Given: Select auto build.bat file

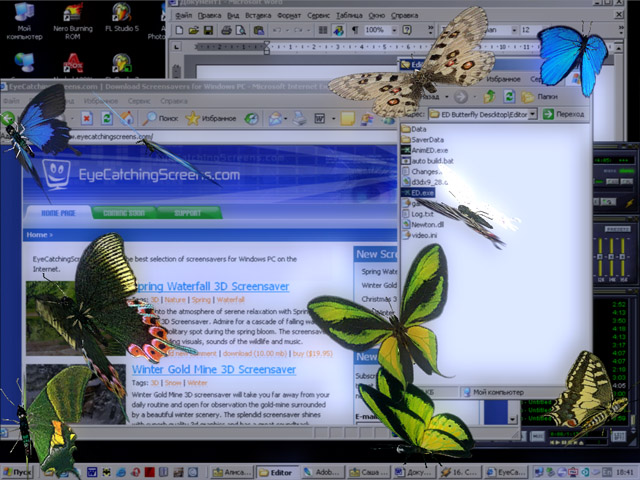Looking at the screenshot, I should (428, 161).
